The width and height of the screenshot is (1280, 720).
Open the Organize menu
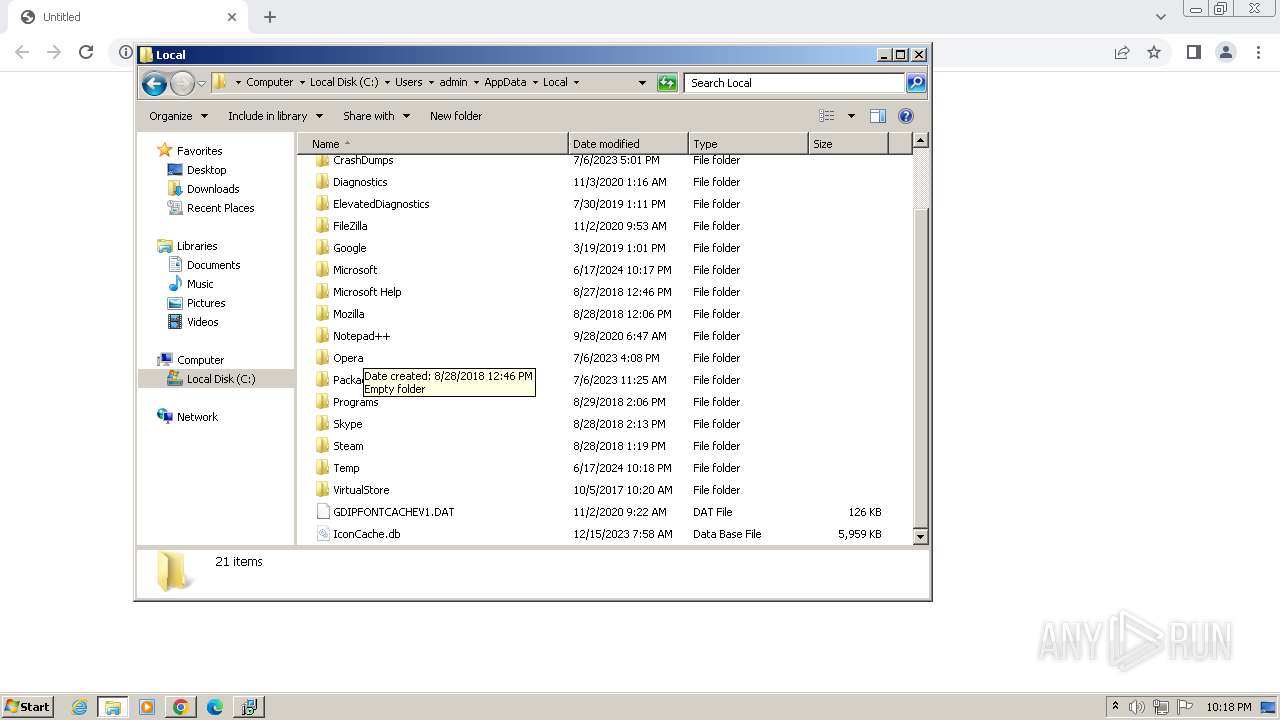178,116
